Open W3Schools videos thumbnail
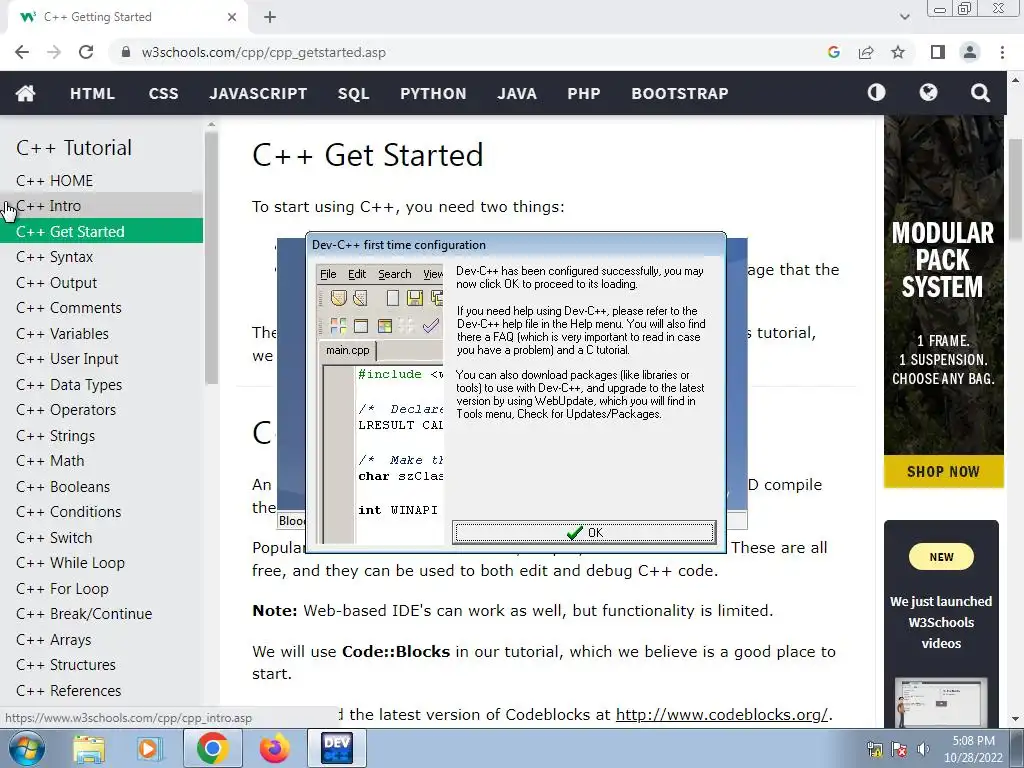 coord(940,703)
